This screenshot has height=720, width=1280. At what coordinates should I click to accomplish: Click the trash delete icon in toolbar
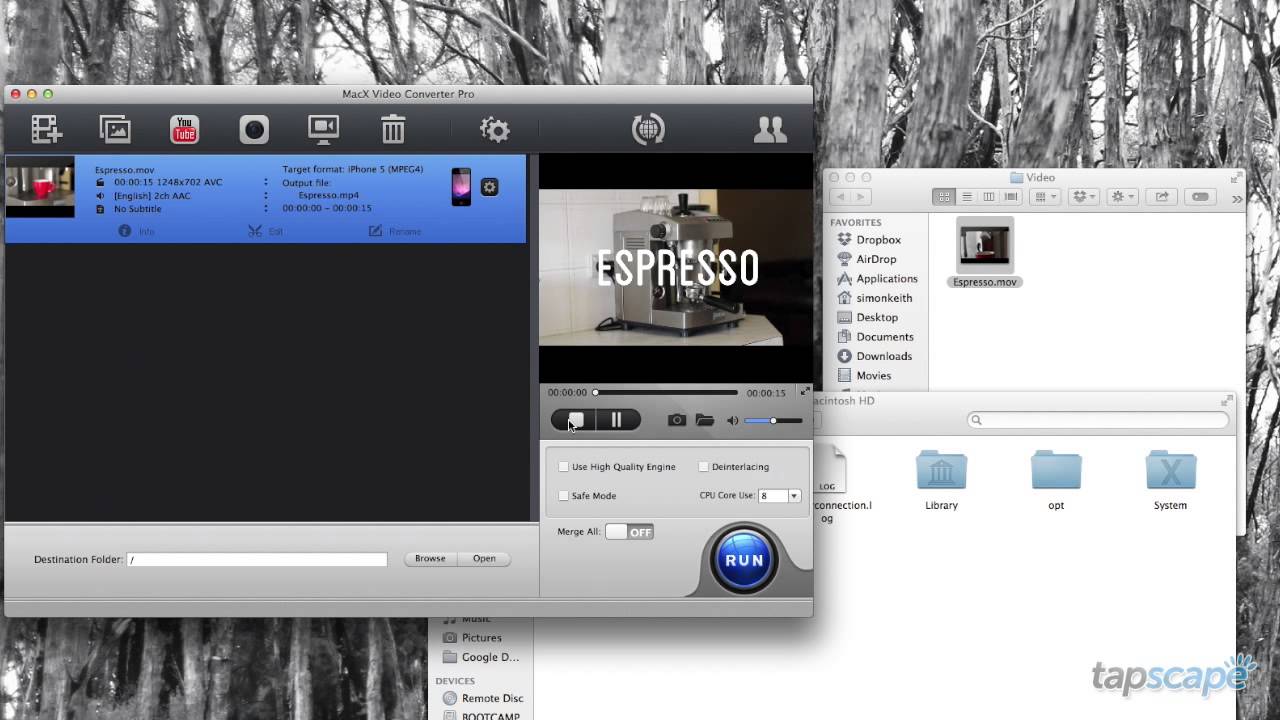coord(393,129)
